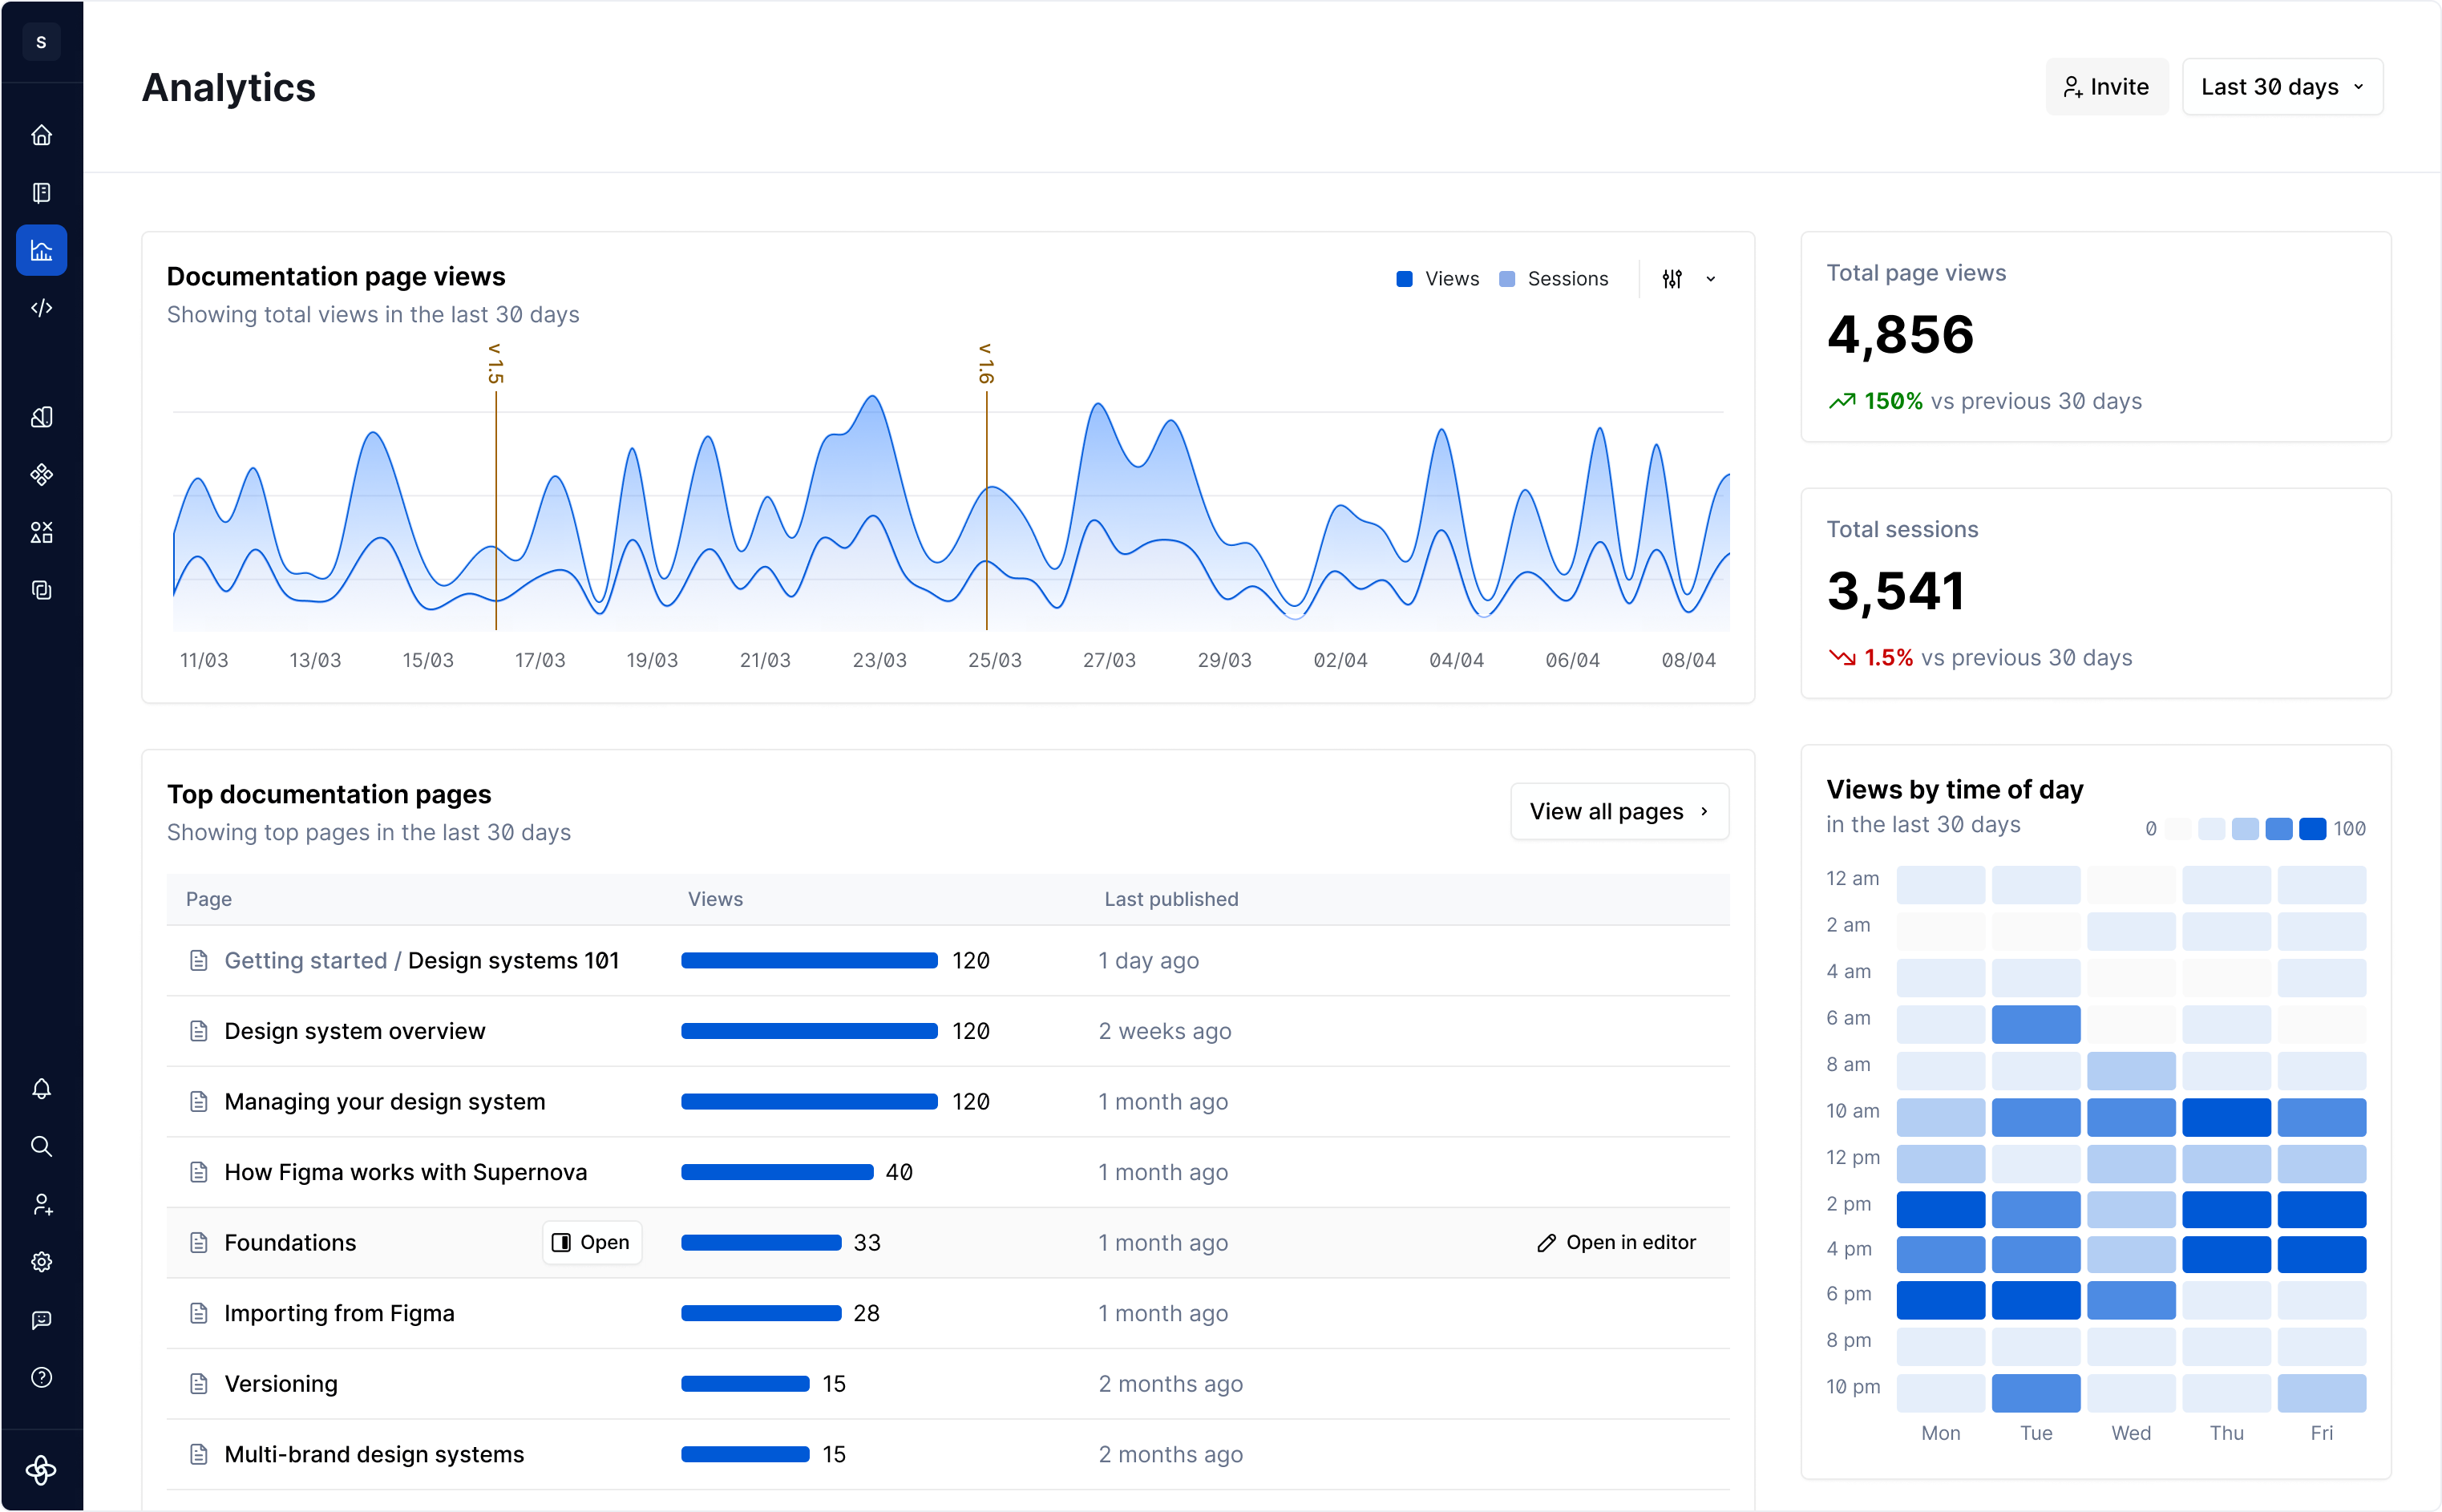Click the View all pages button
Screen dimensions: 2442x1512
pyautogui.click(x=1619, y=811)
